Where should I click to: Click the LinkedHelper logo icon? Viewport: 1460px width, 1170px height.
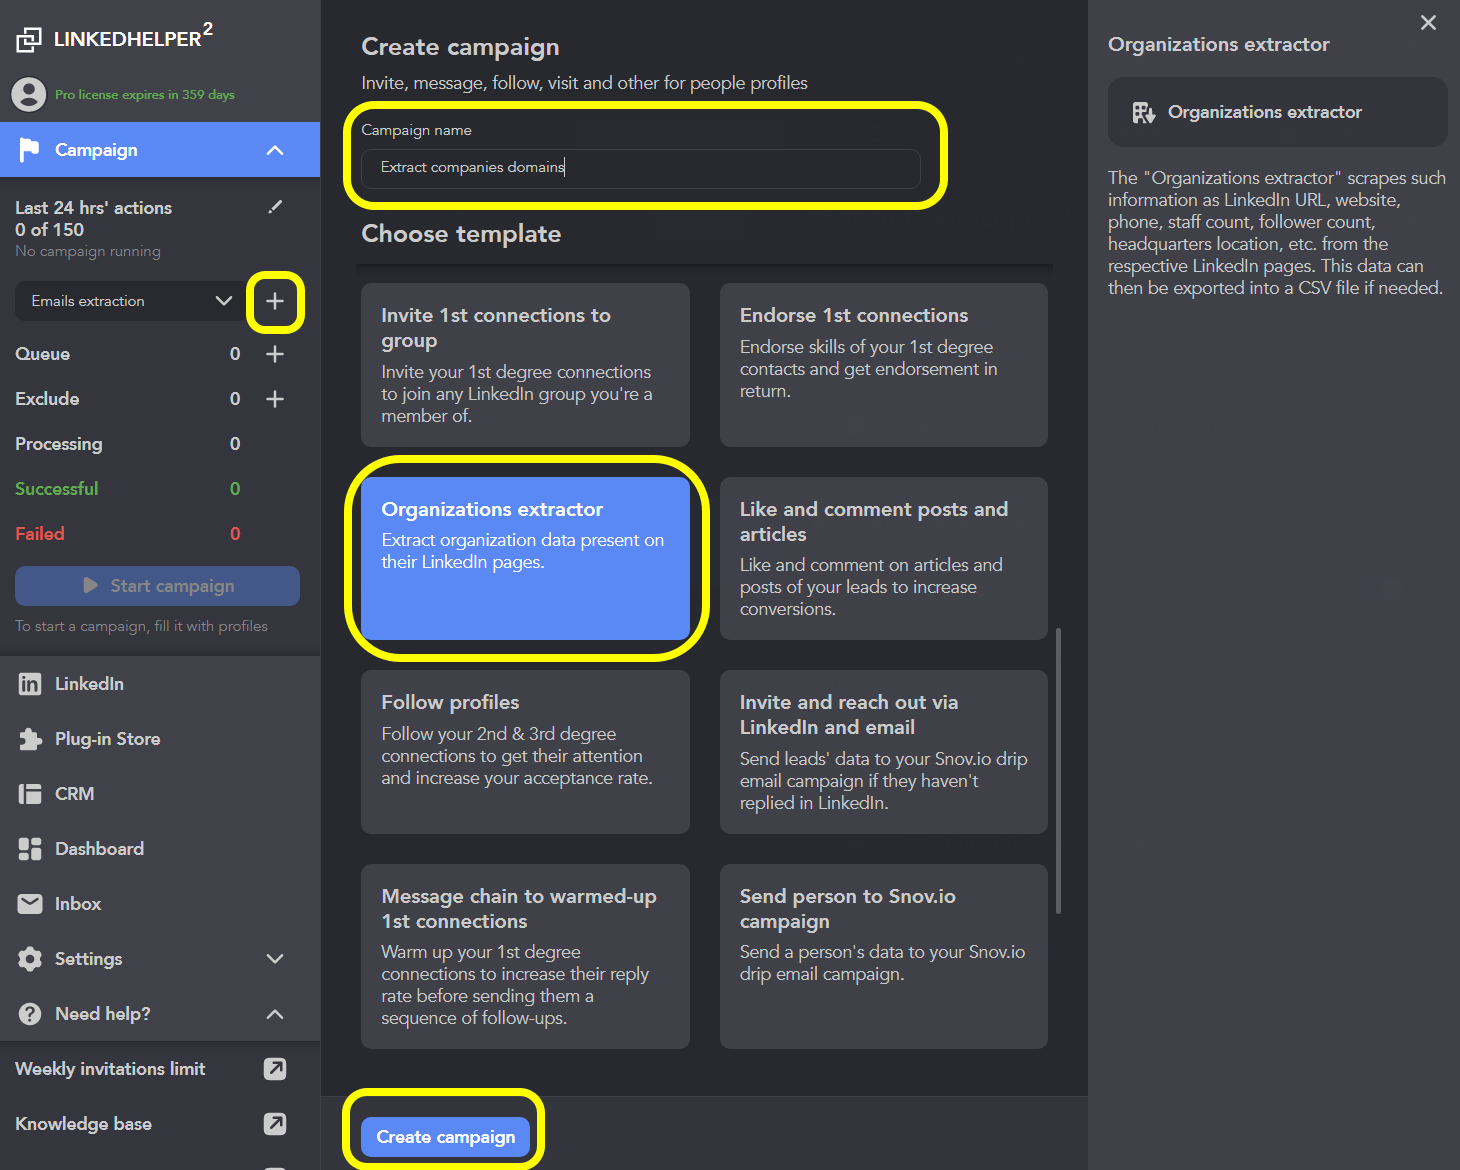[29, 39]
